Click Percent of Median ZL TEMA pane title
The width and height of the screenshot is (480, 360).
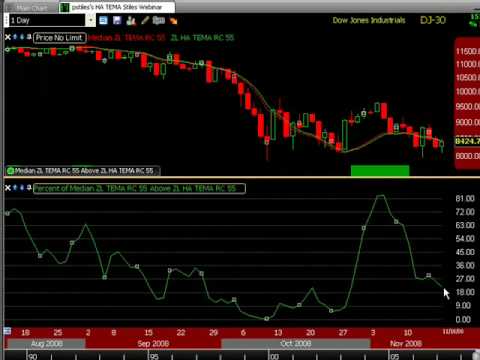[x=139, y=188]
